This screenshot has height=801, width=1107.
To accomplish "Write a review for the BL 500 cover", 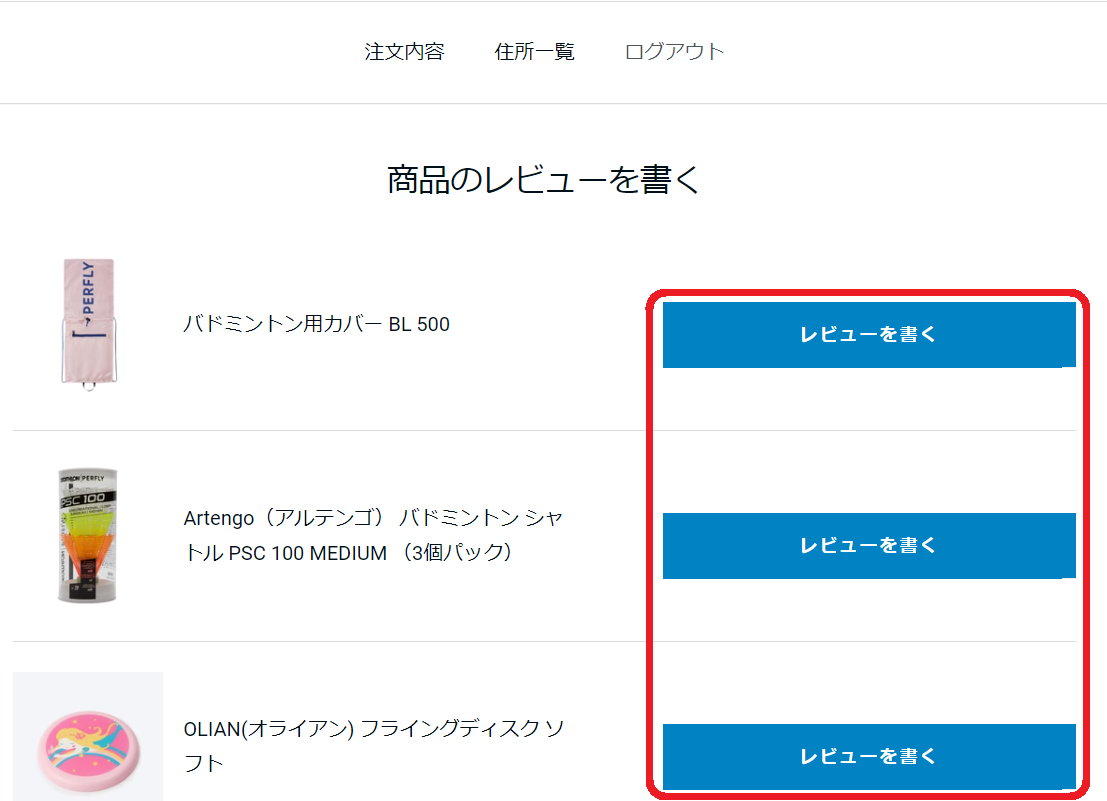I will point(869,335).
